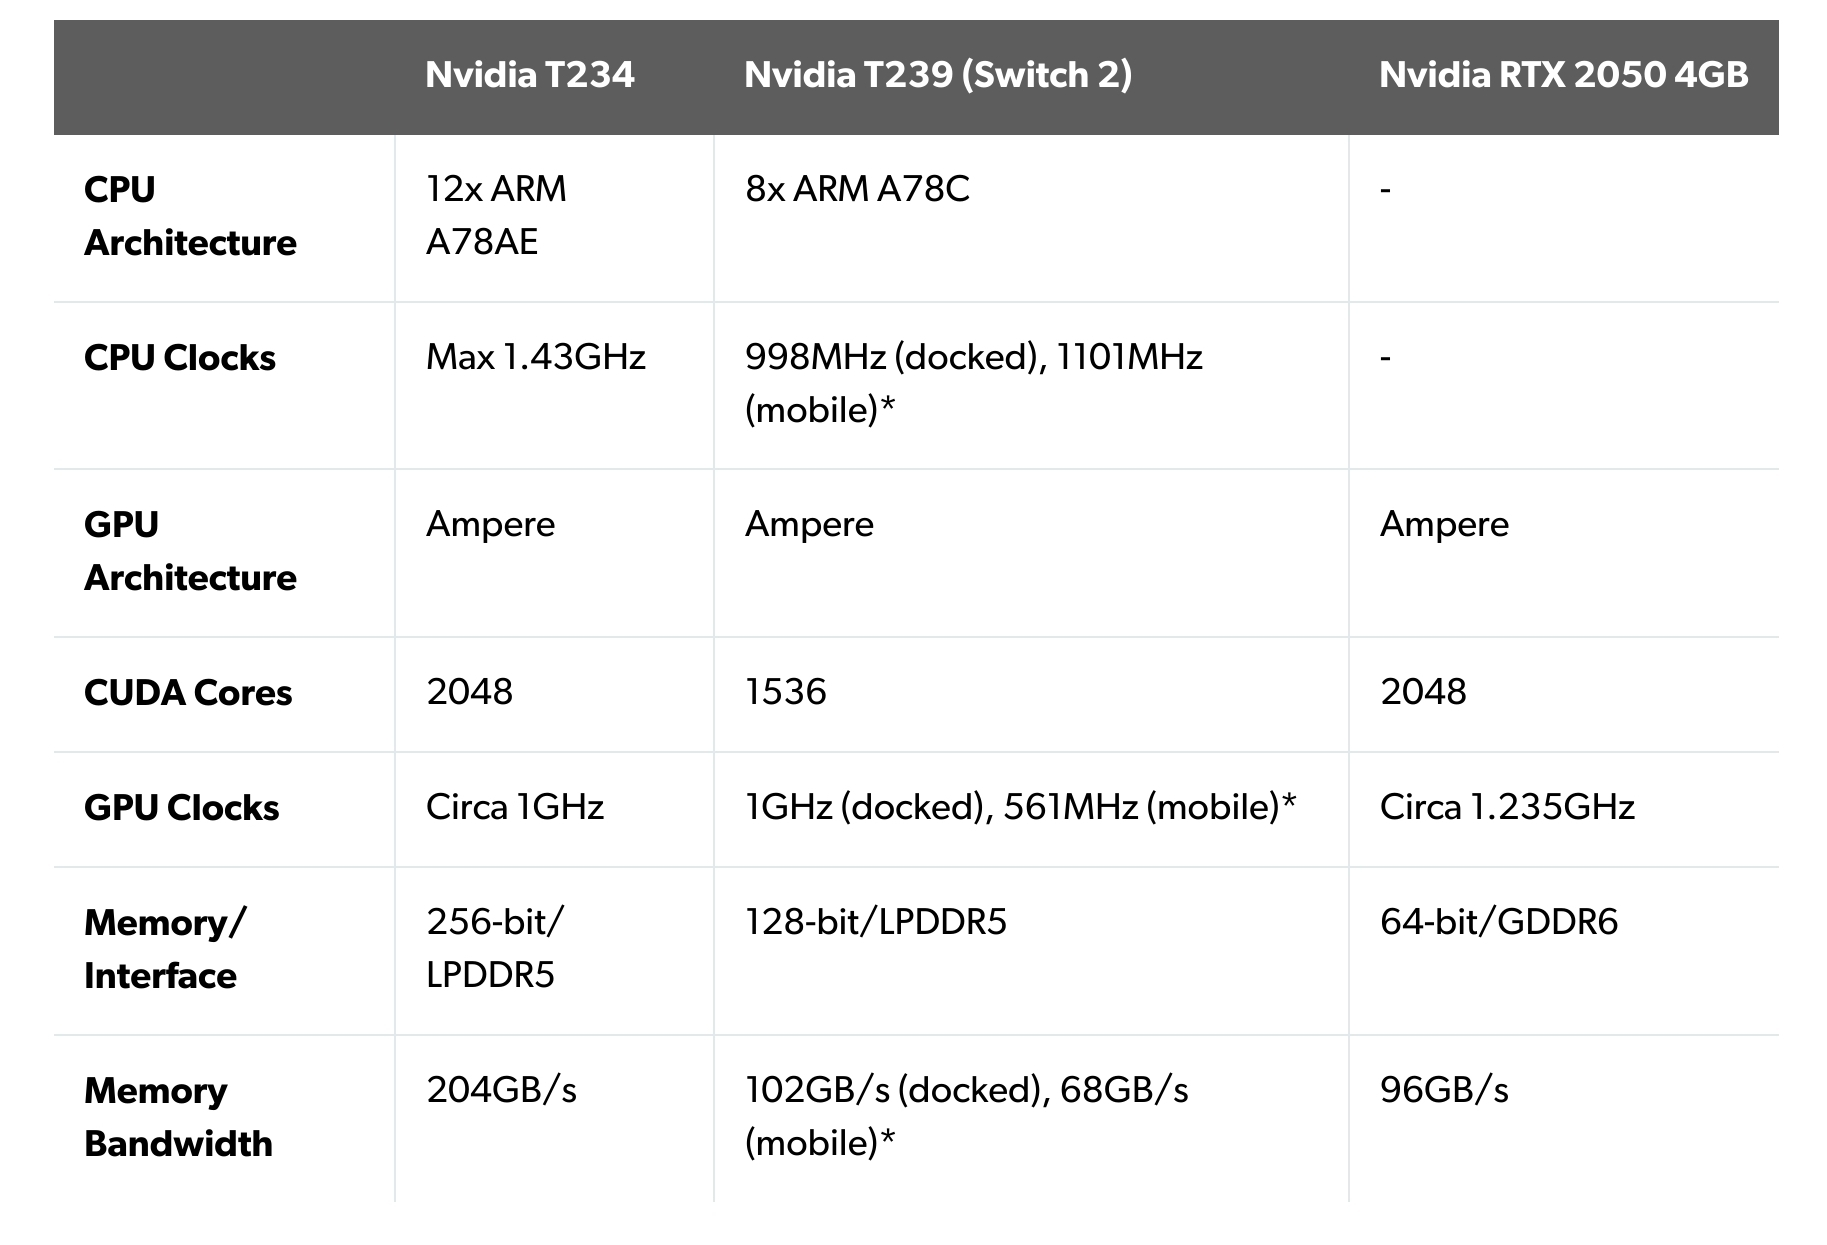The height and width of the screenshot is (1245, 1827).
Task: Select the CPU Architecture row label
Action: 190,216
